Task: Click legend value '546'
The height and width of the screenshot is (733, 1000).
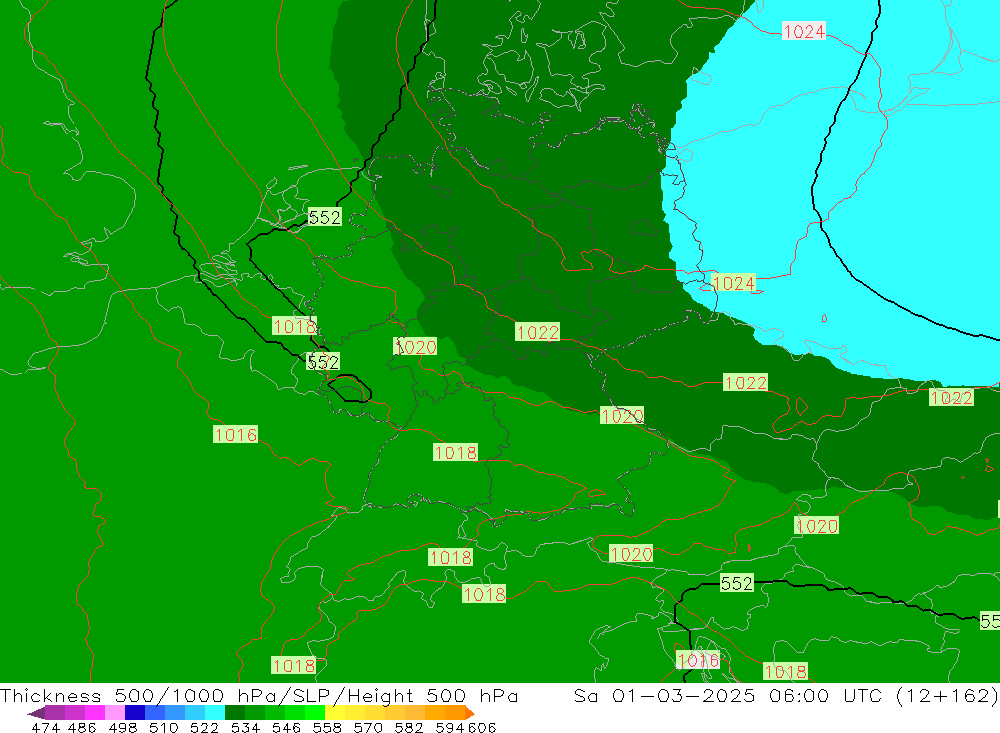Action: (286, 727)
